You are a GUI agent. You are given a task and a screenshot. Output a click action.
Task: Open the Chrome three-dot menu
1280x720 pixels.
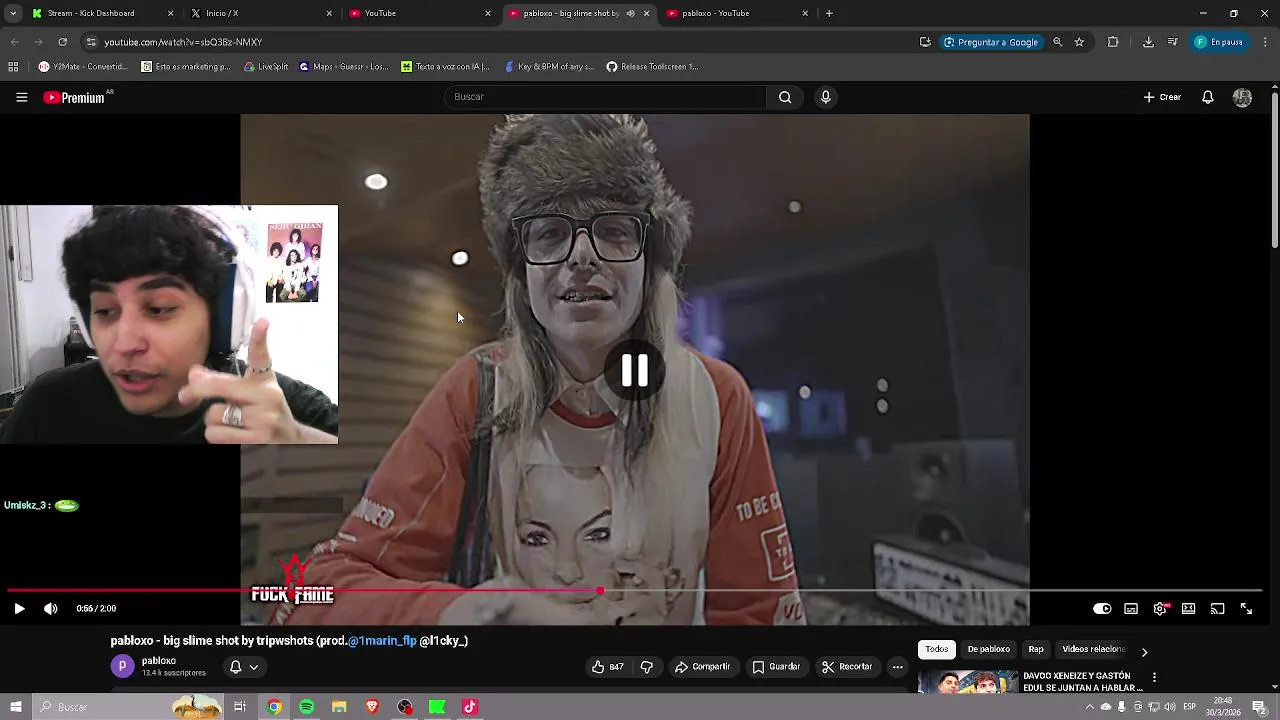coord(1266,42)
